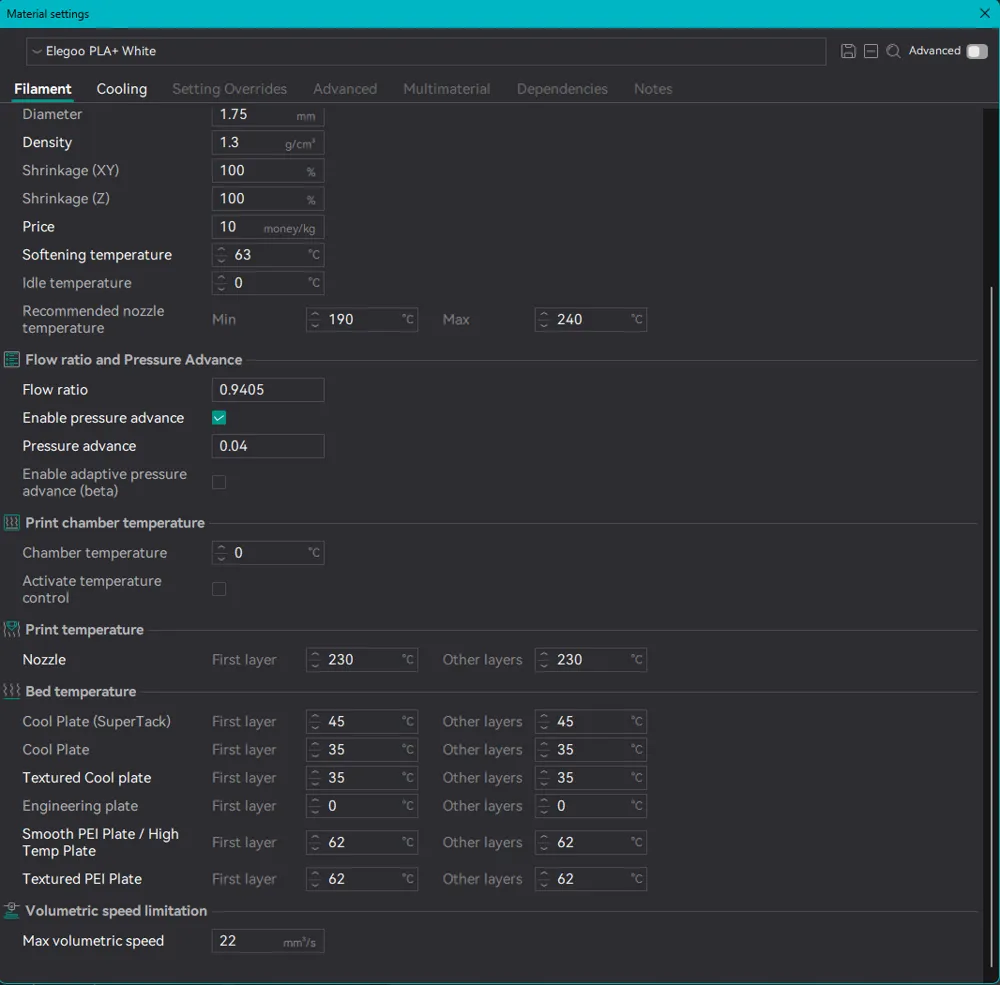Disable the Enable pressure advance checkbox

[x=219, y=418]
